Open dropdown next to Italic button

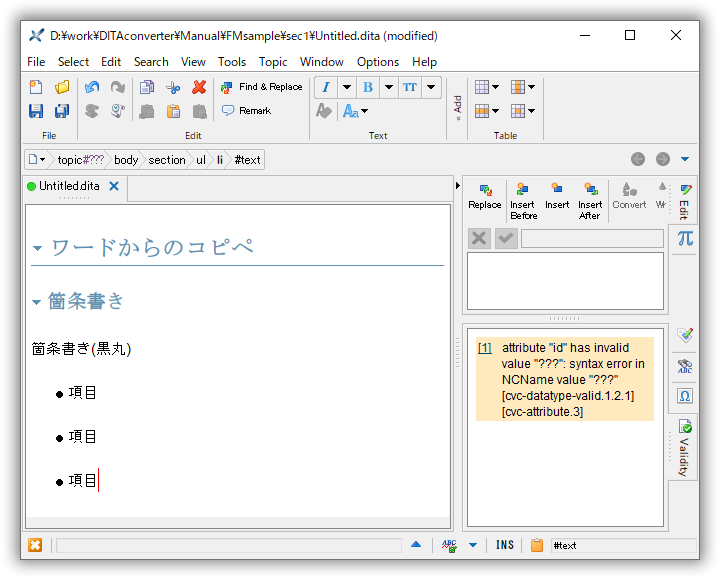[x=347, y=87]
